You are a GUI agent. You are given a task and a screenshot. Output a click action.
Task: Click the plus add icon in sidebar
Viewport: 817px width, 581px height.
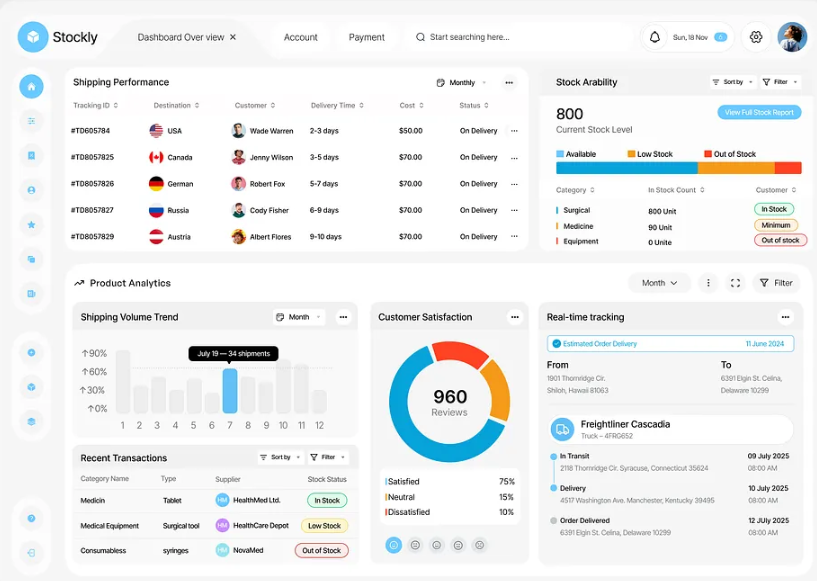click(31, 353)
